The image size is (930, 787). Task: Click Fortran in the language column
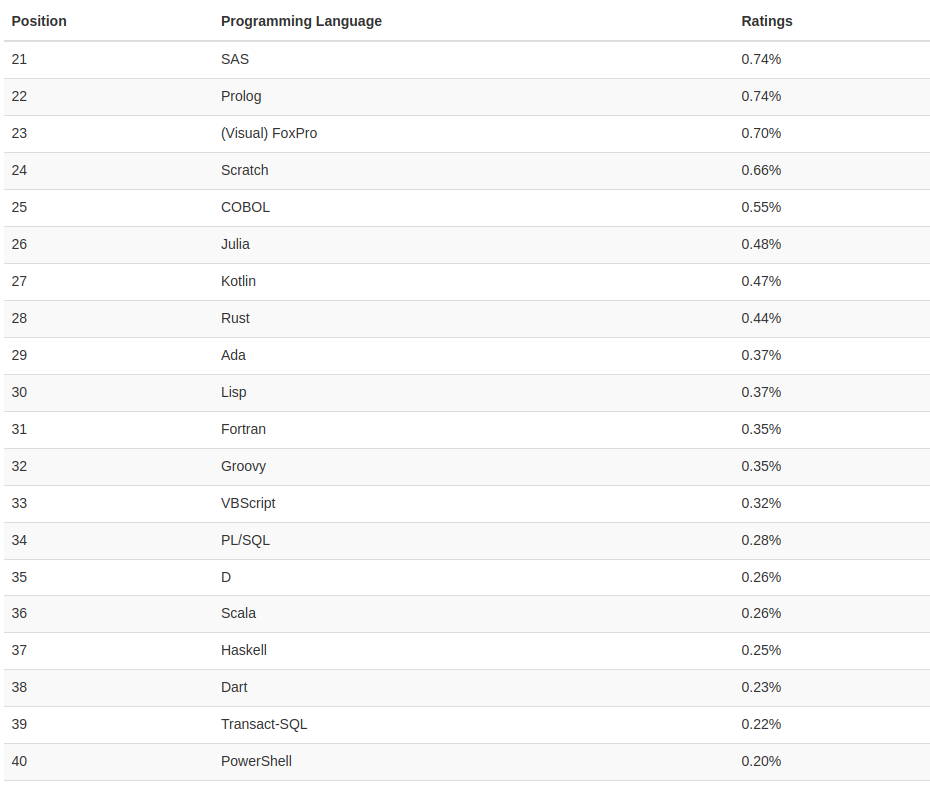point(243,429)
